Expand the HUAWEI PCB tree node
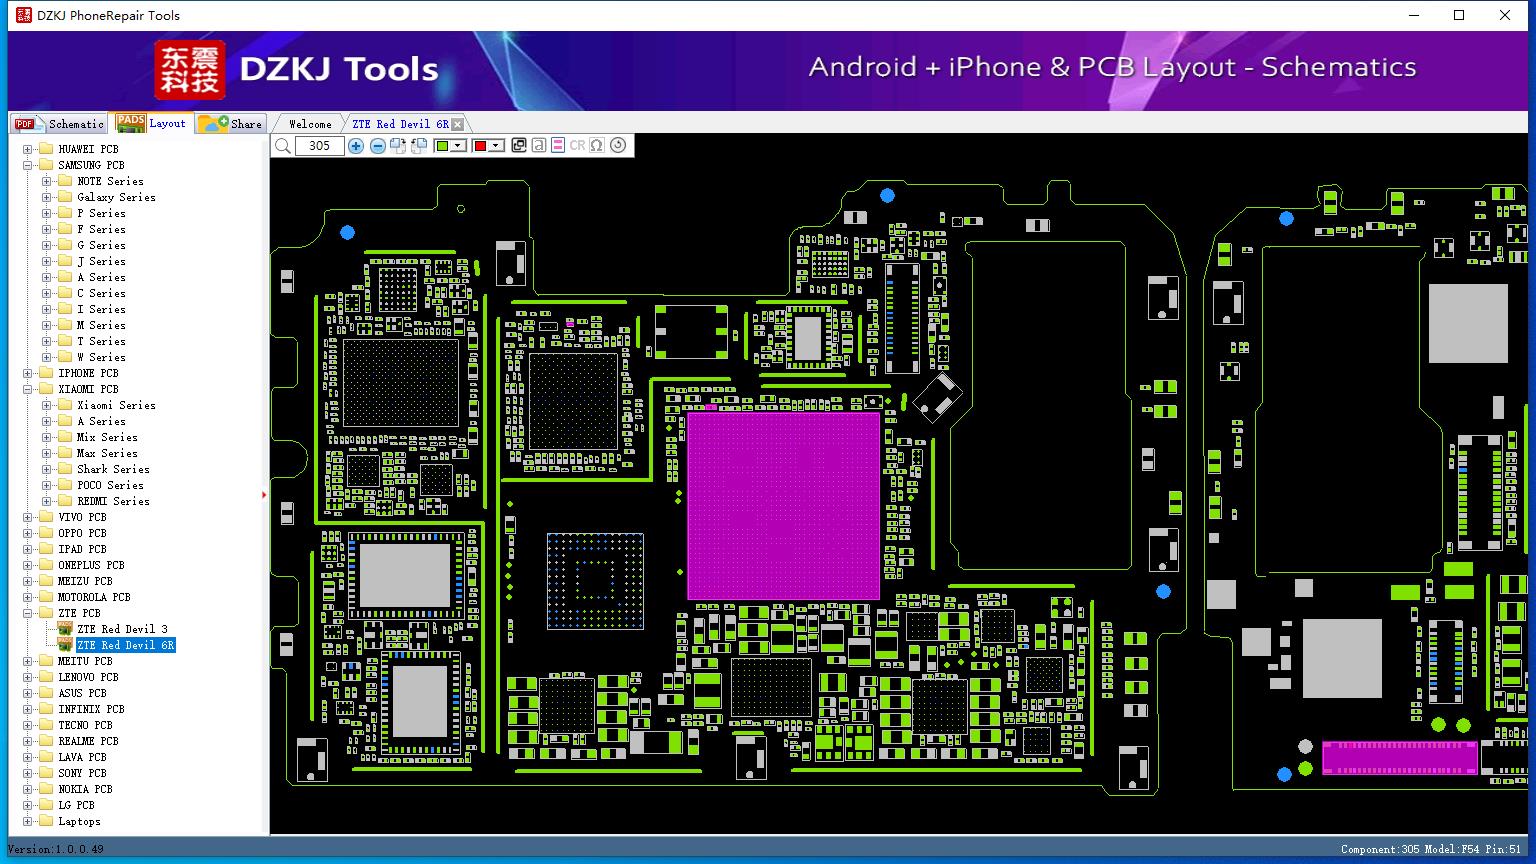 [27, 149]
